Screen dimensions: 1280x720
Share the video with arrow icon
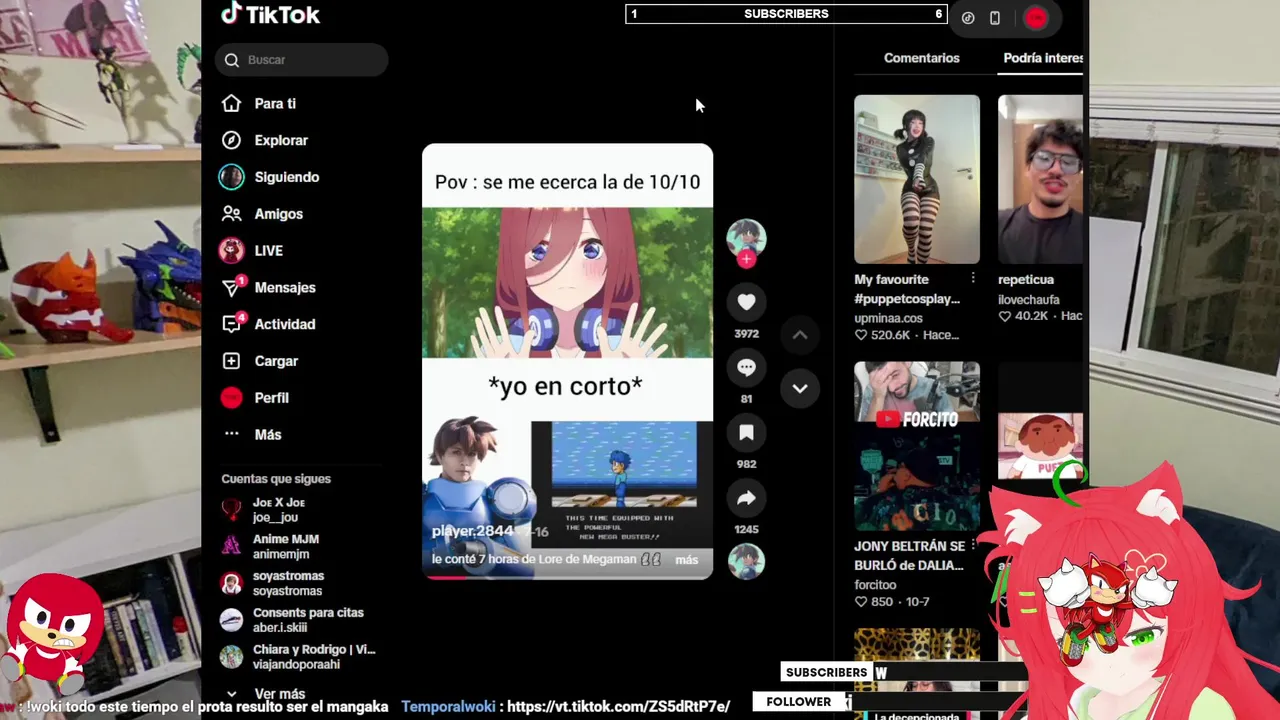pyautogui.click(x=746, y=498)
